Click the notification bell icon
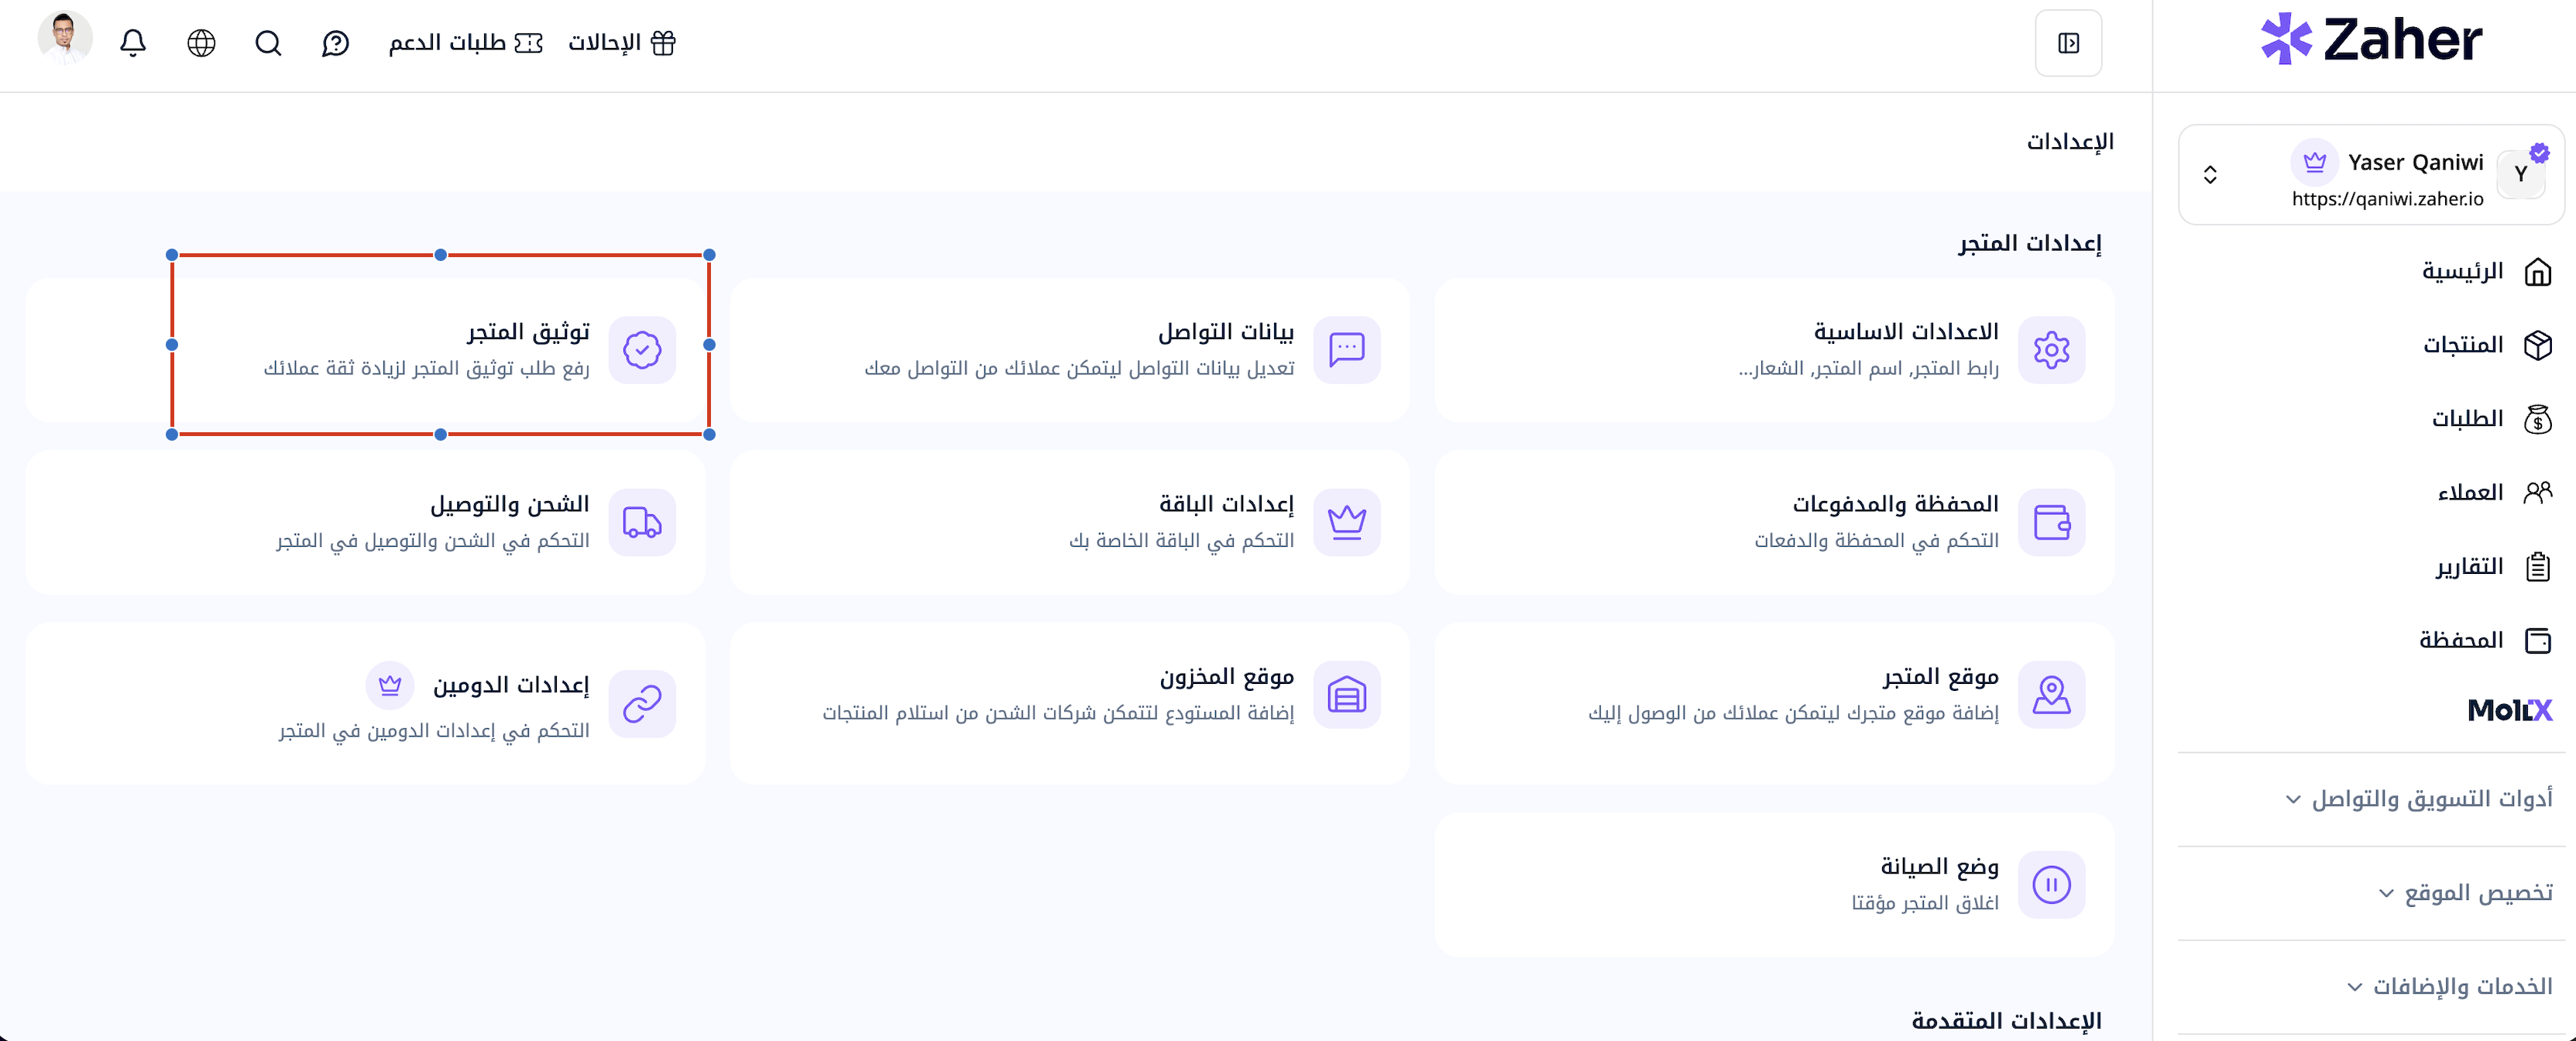 point(133,43)
